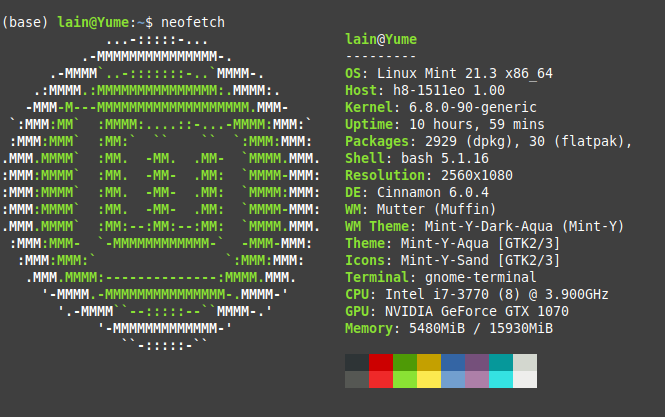Click the Linux Mint ASCII art logo

(x=161, y=192)
